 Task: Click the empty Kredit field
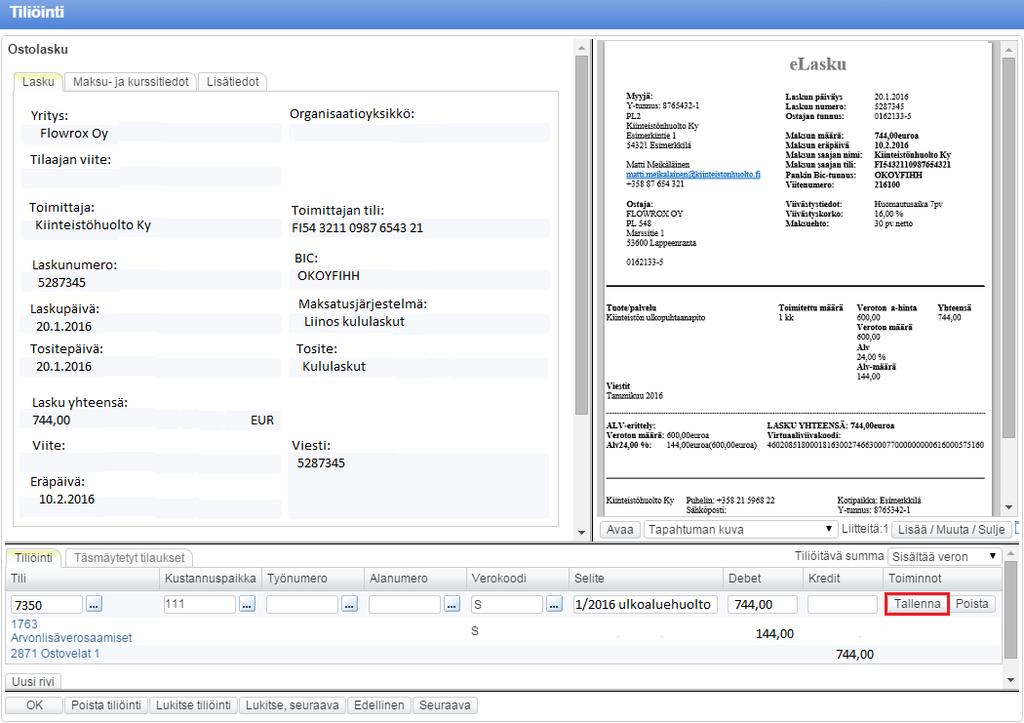click(x=842, y=604)
